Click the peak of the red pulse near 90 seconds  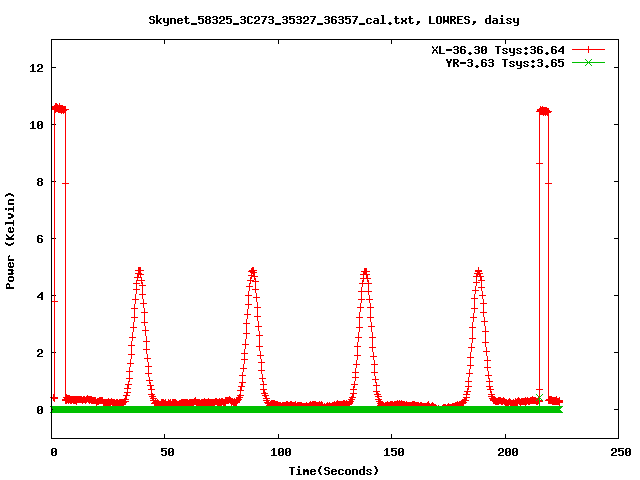tap(253, 271)
